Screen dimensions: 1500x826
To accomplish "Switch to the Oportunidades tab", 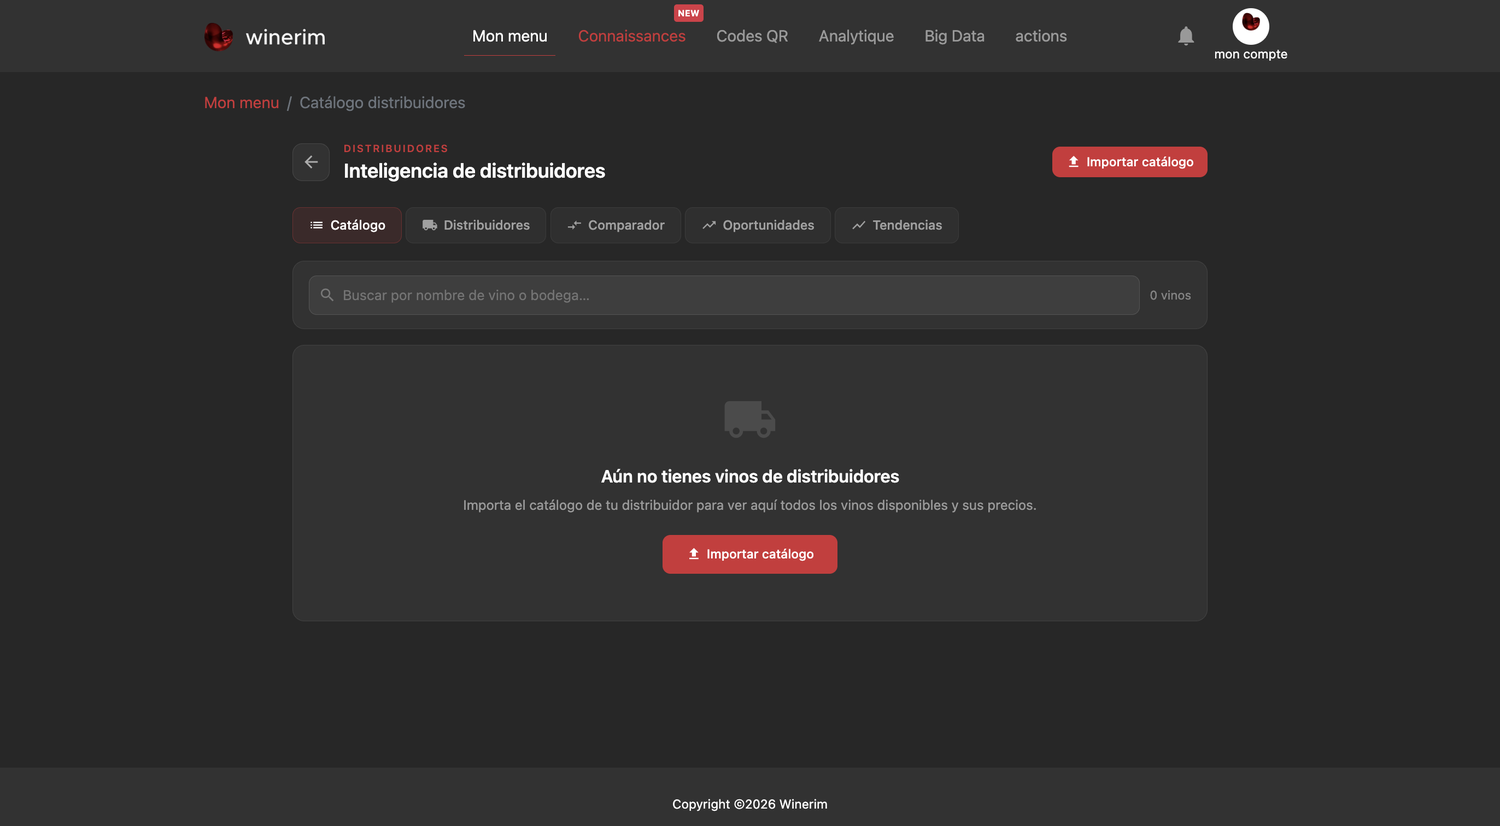I will (x=758, y=225).
